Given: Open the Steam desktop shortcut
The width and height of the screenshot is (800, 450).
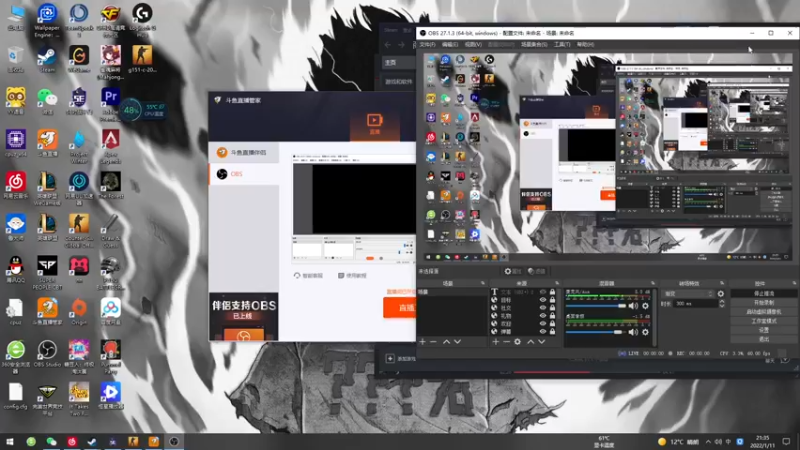Looking at the screenshot, I should [47, 59].
